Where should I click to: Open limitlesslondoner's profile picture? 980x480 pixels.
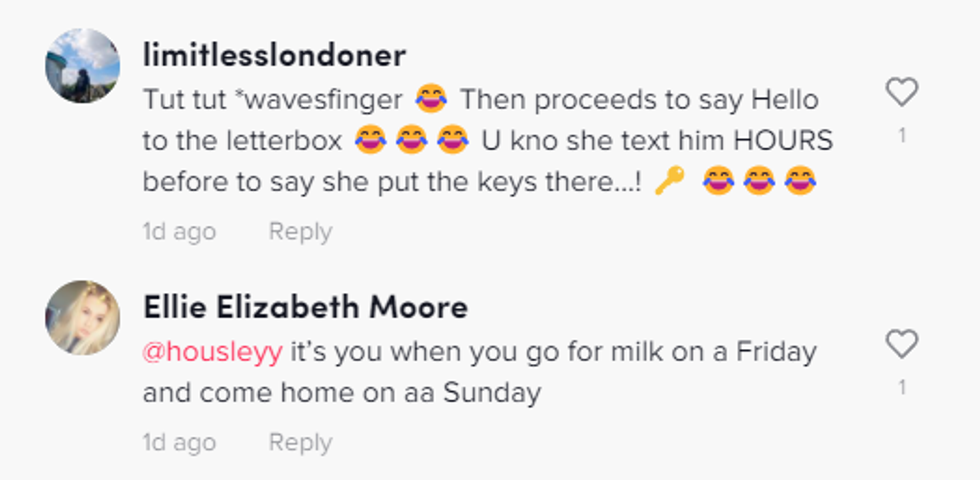click(x=83, y=65)
